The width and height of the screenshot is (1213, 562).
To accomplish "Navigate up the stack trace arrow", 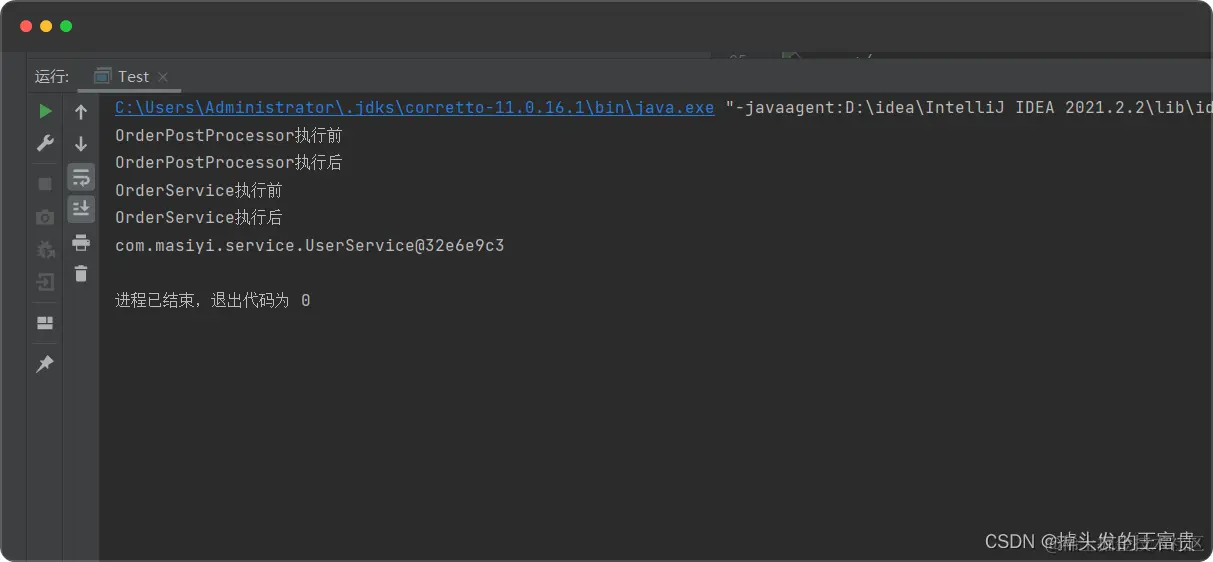I will pos(81,112).
